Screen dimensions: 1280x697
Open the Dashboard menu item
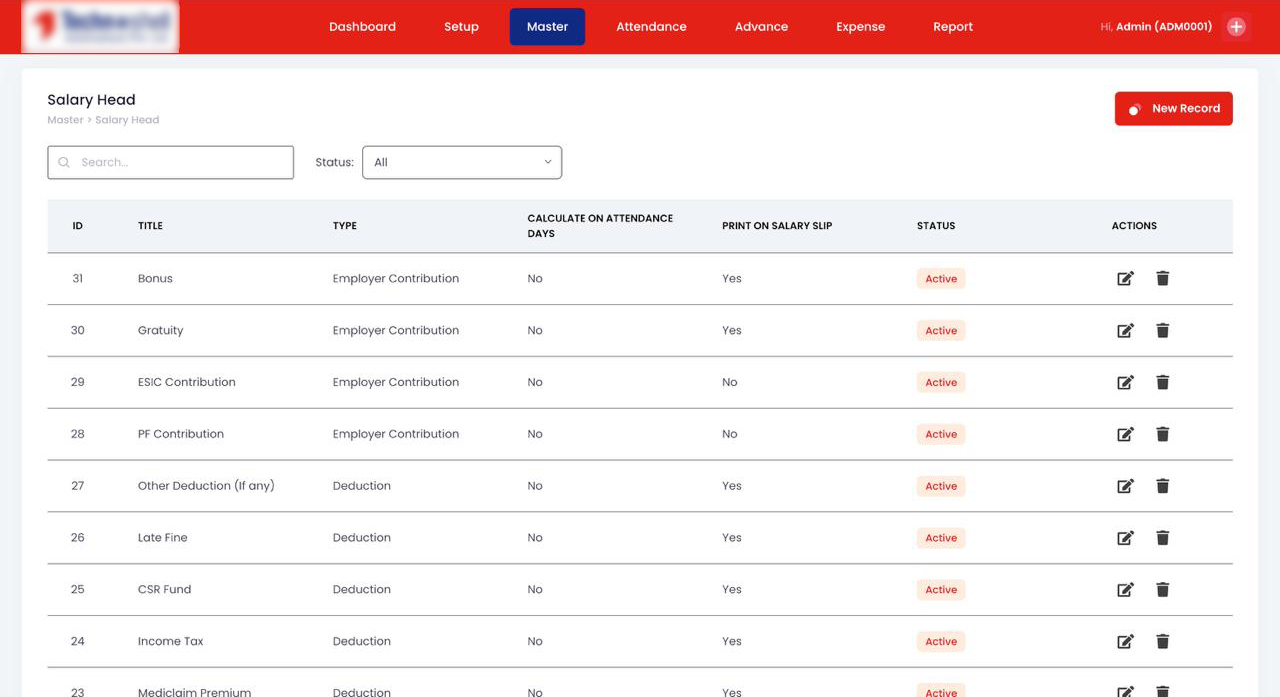(x=362, y=27)
